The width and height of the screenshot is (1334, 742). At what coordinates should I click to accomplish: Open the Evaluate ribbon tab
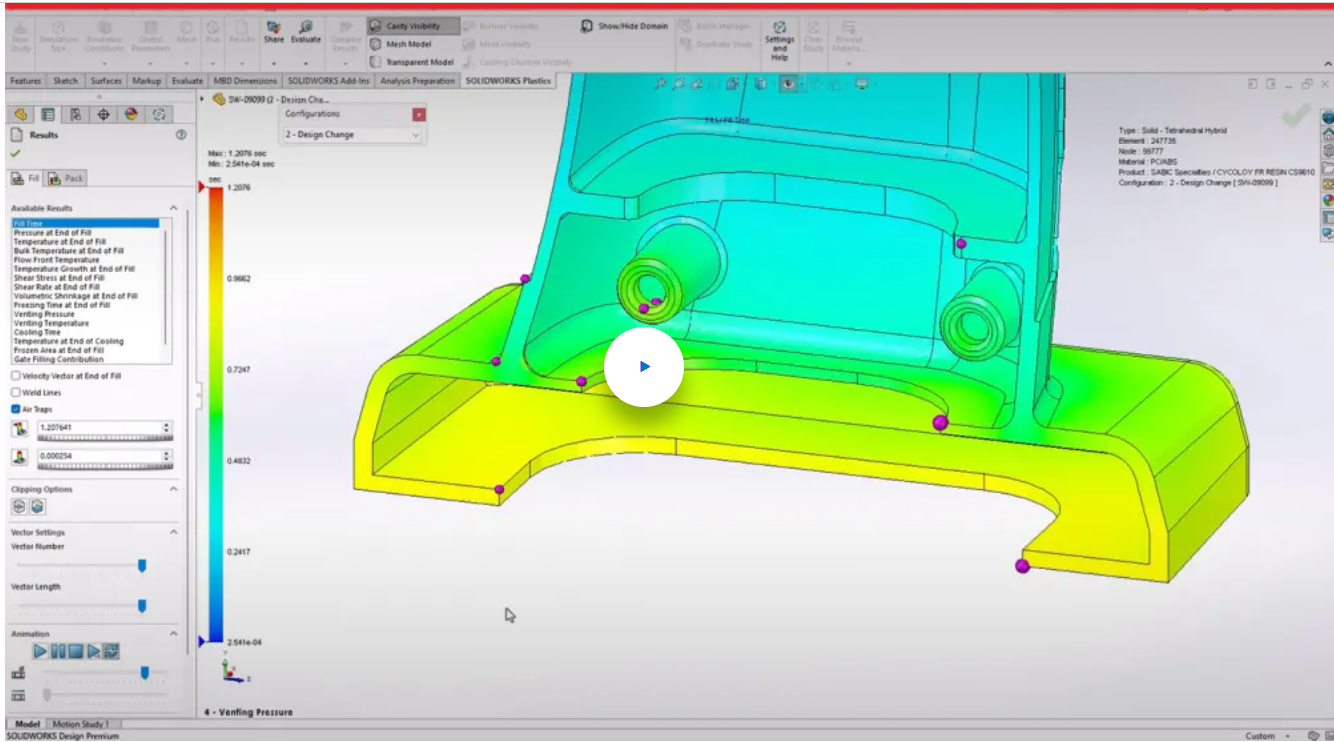pos(186,80)
